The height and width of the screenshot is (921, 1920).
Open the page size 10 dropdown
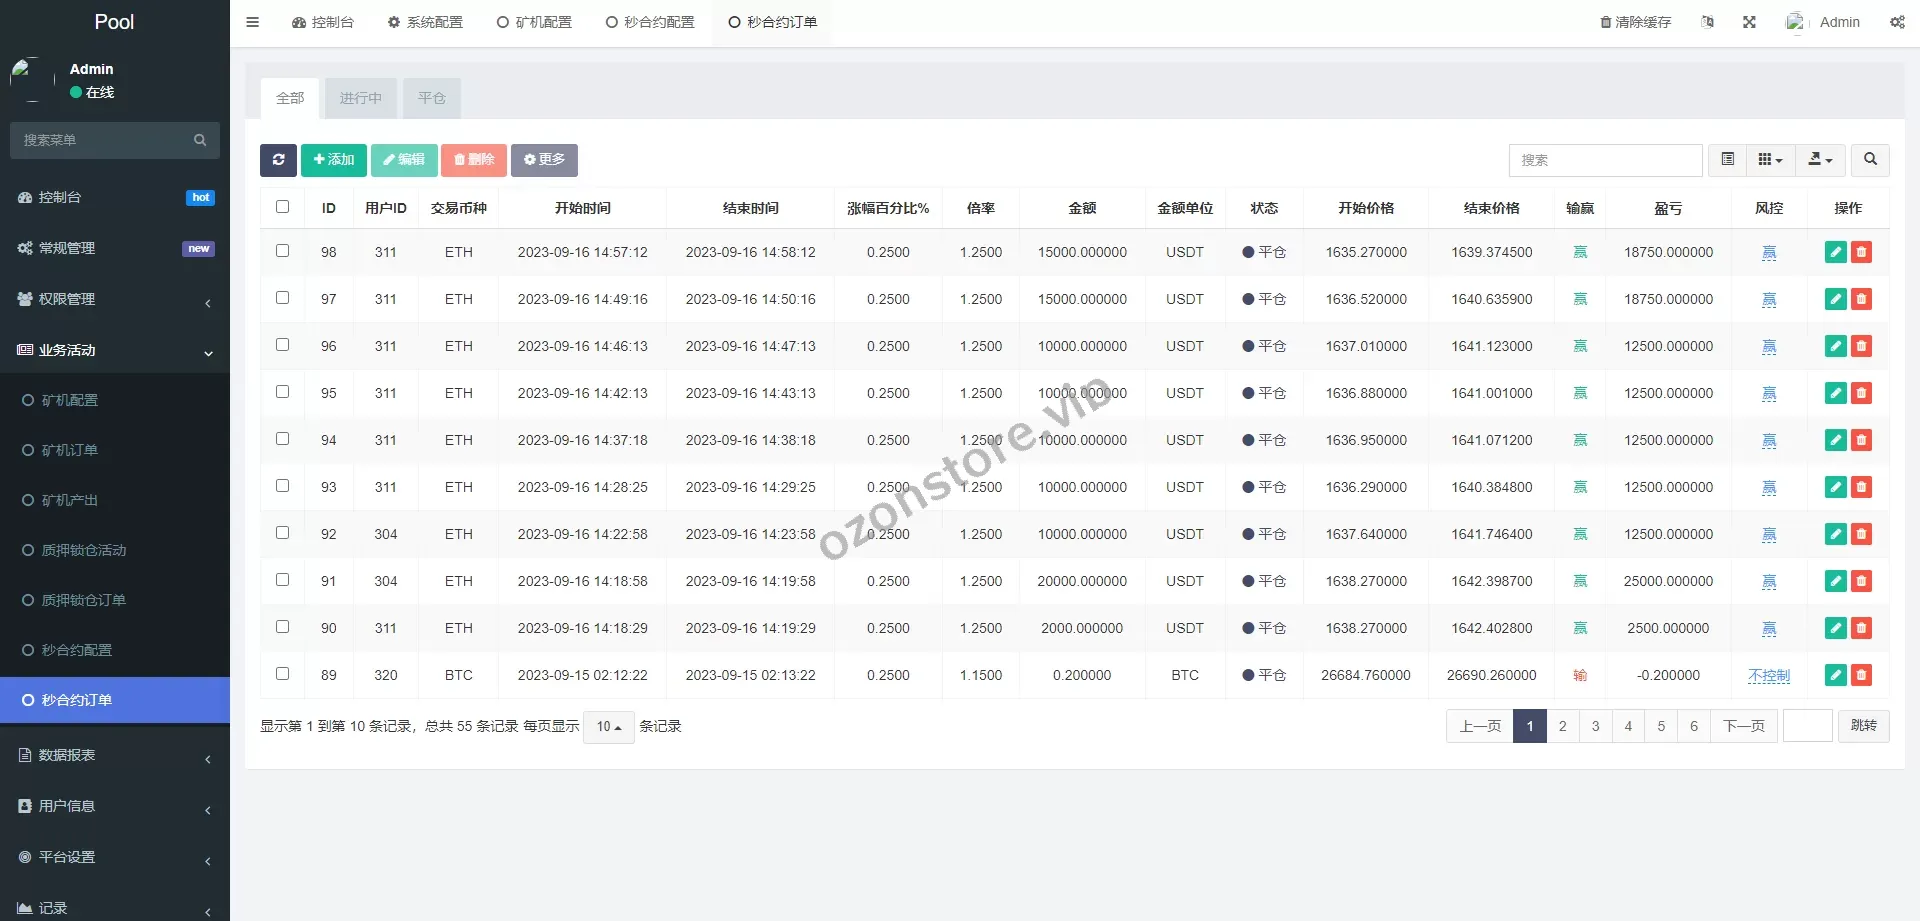[608, 727]
